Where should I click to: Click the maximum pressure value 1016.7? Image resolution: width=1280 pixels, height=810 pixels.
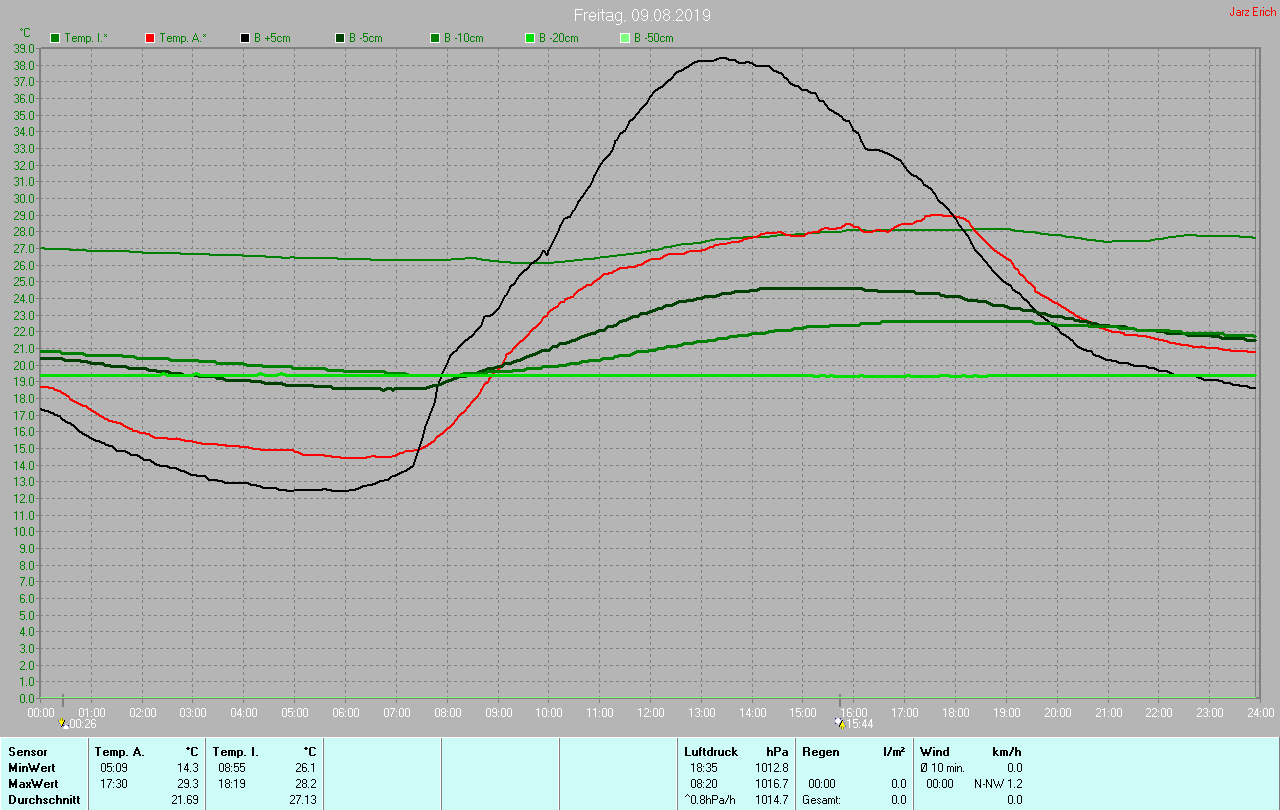[771, 784]
